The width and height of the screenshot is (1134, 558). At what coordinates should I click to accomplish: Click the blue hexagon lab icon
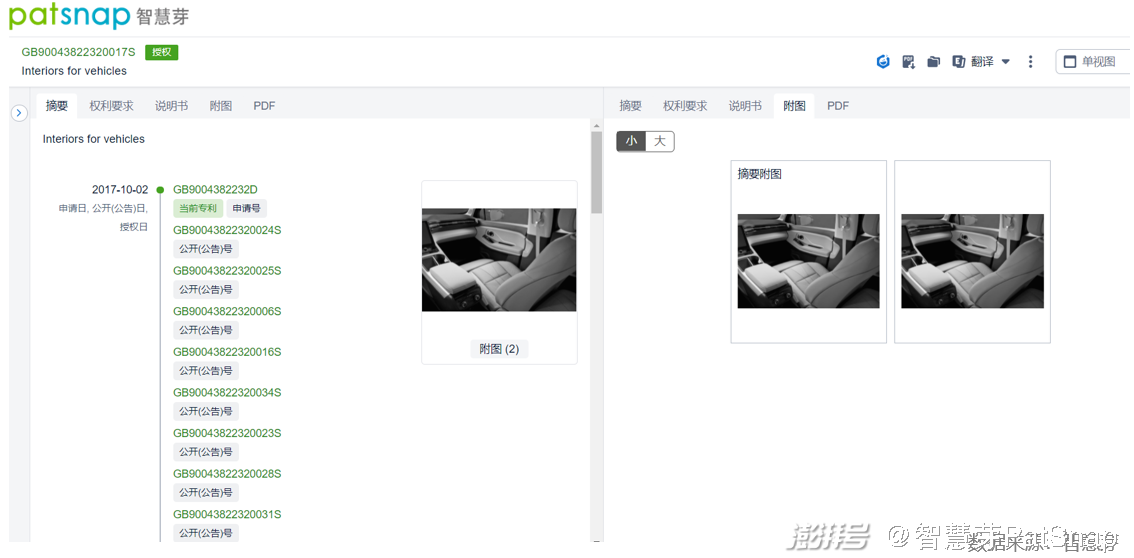882,61
